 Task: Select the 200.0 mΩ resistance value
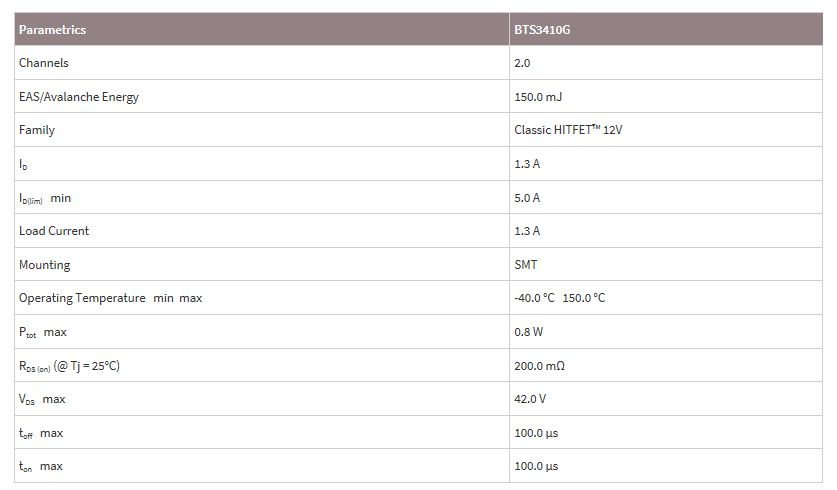540,366
